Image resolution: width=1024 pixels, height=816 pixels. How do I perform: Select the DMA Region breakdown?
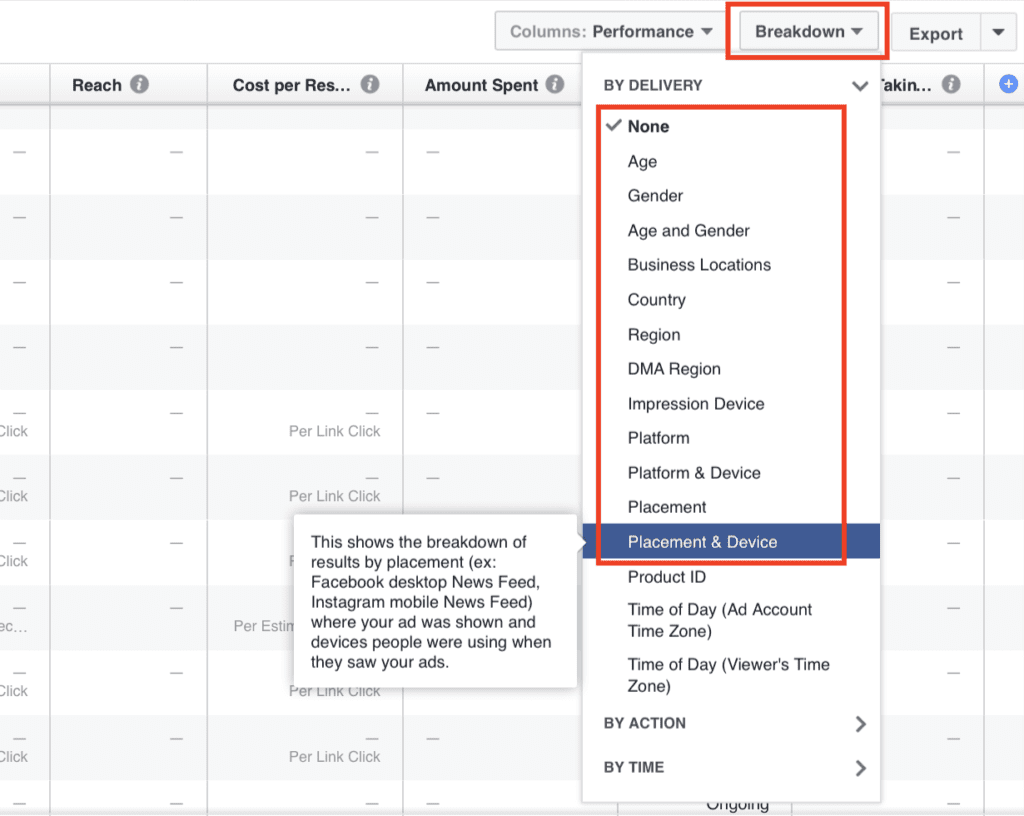coord(731,369)
